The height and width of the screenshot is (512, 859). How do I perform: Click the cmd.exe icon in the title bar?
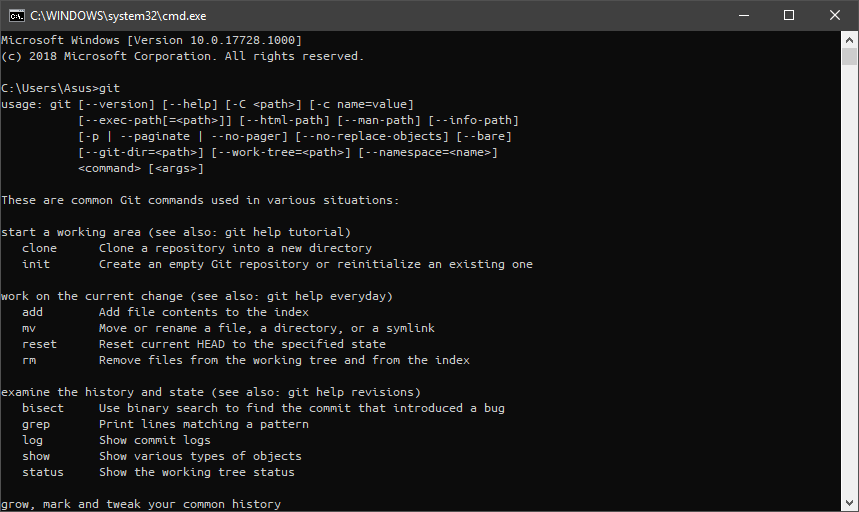[x=15, y=15]
